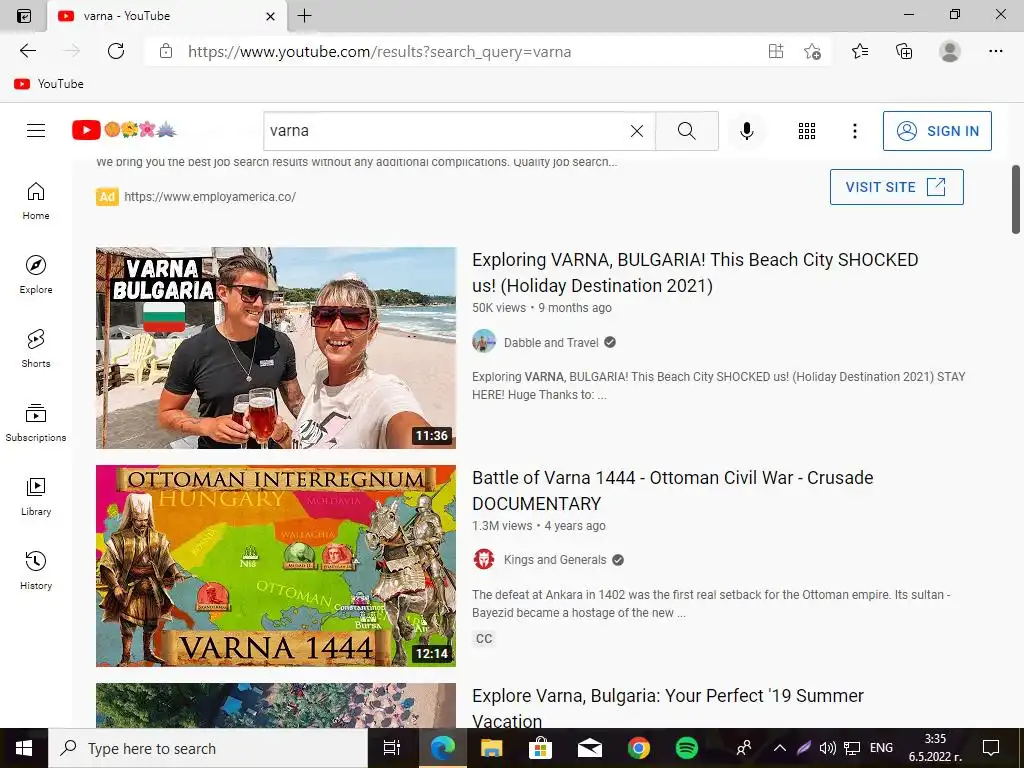Open Subscriptions in sidebar
This screenshot has width=1024, height=768.
pyautogui.click(x=36, y=423)
